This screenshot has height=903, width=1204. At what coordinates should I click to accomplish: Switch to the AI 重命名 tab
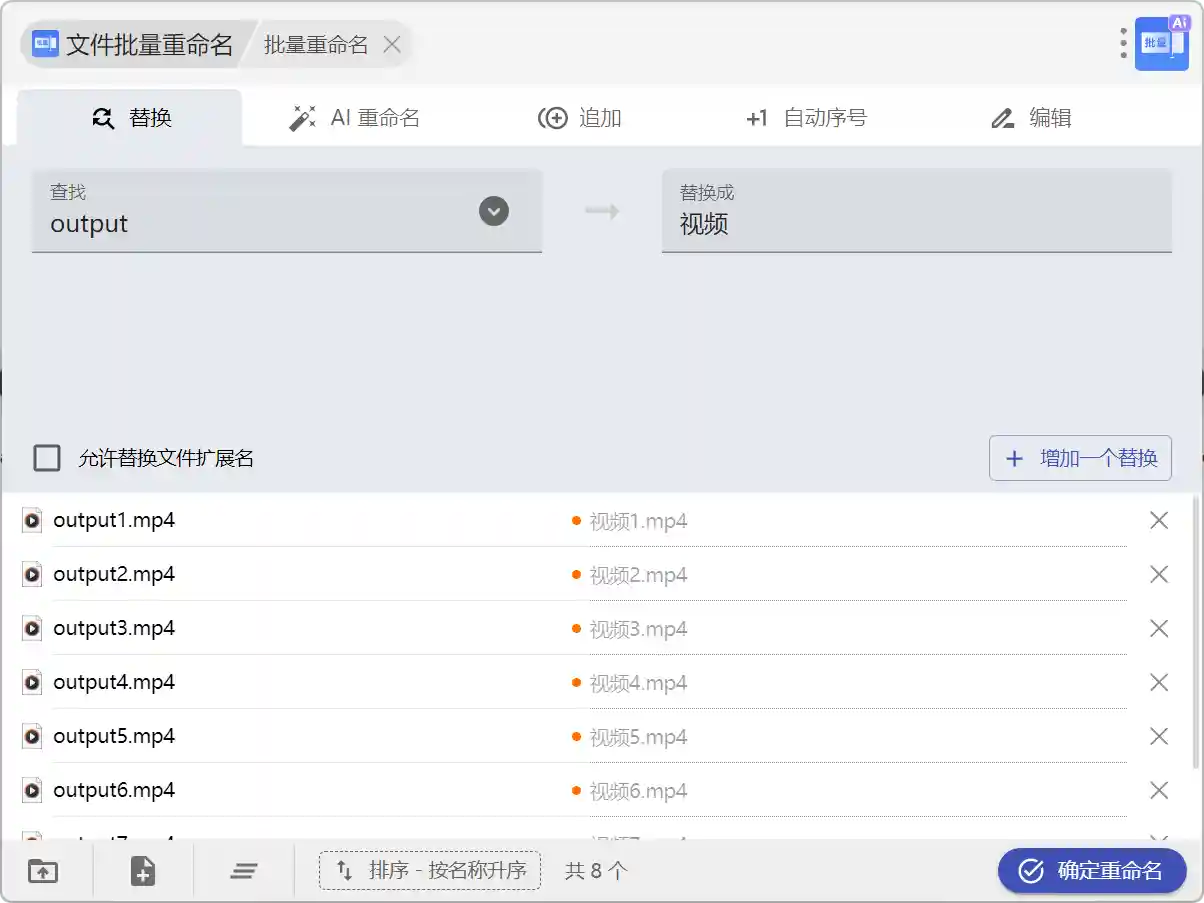(x=355, y=118)
